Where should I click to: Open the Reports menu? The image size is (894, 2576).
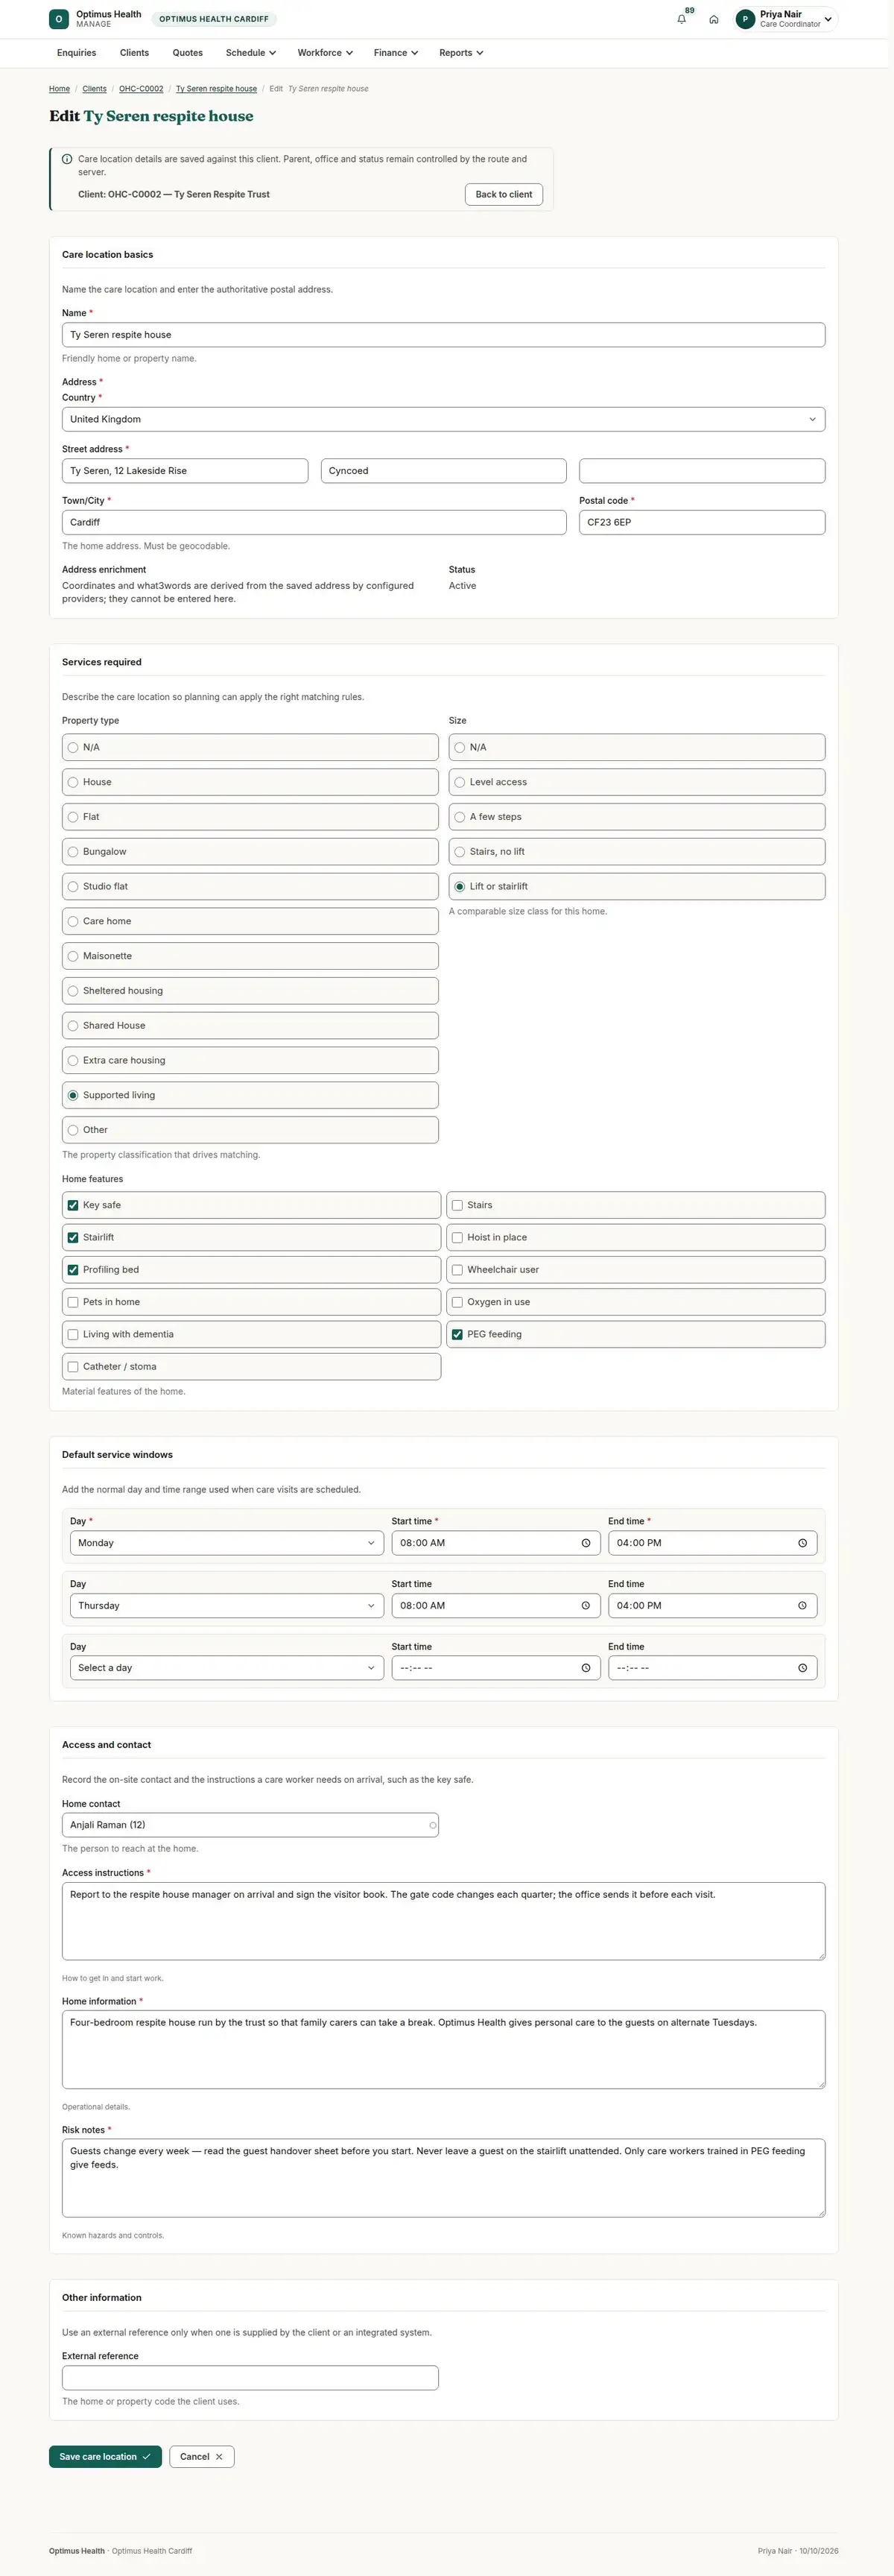coord(461,53)
